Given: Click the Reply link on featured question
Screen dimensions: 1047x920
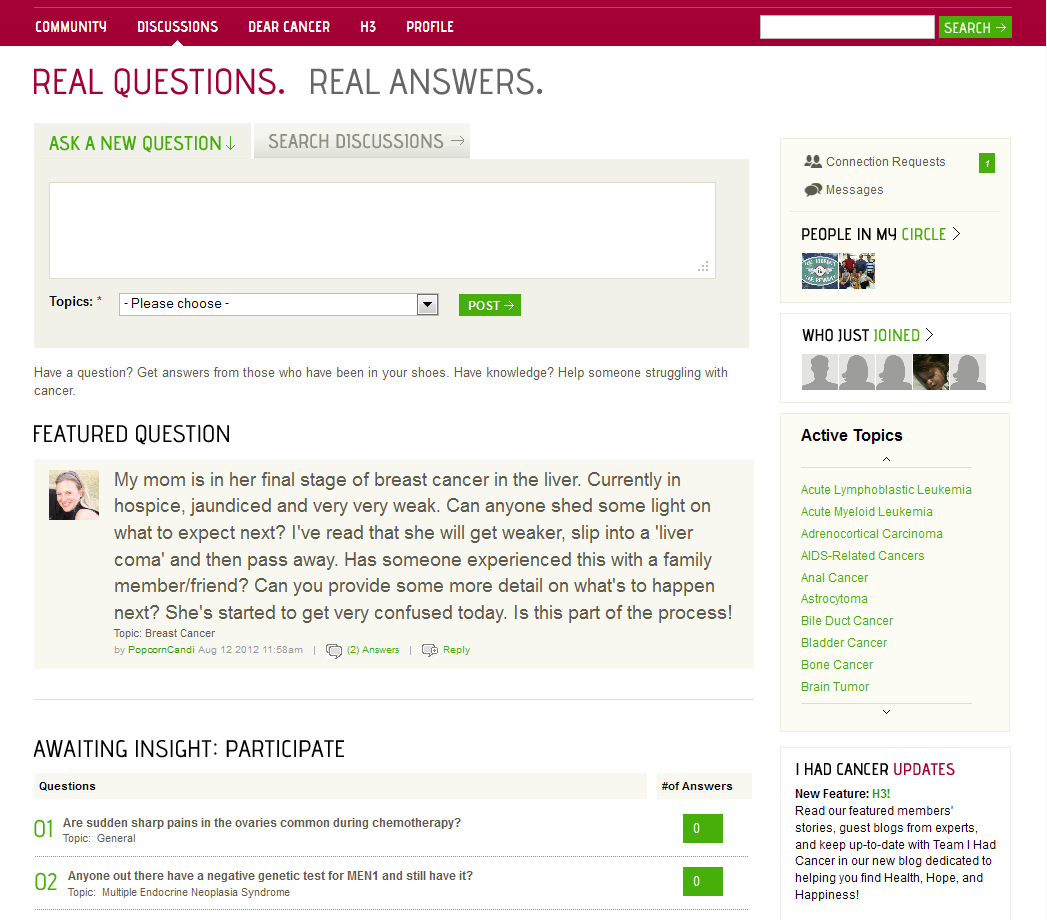Looking at the screenshot, I should 456,650.
